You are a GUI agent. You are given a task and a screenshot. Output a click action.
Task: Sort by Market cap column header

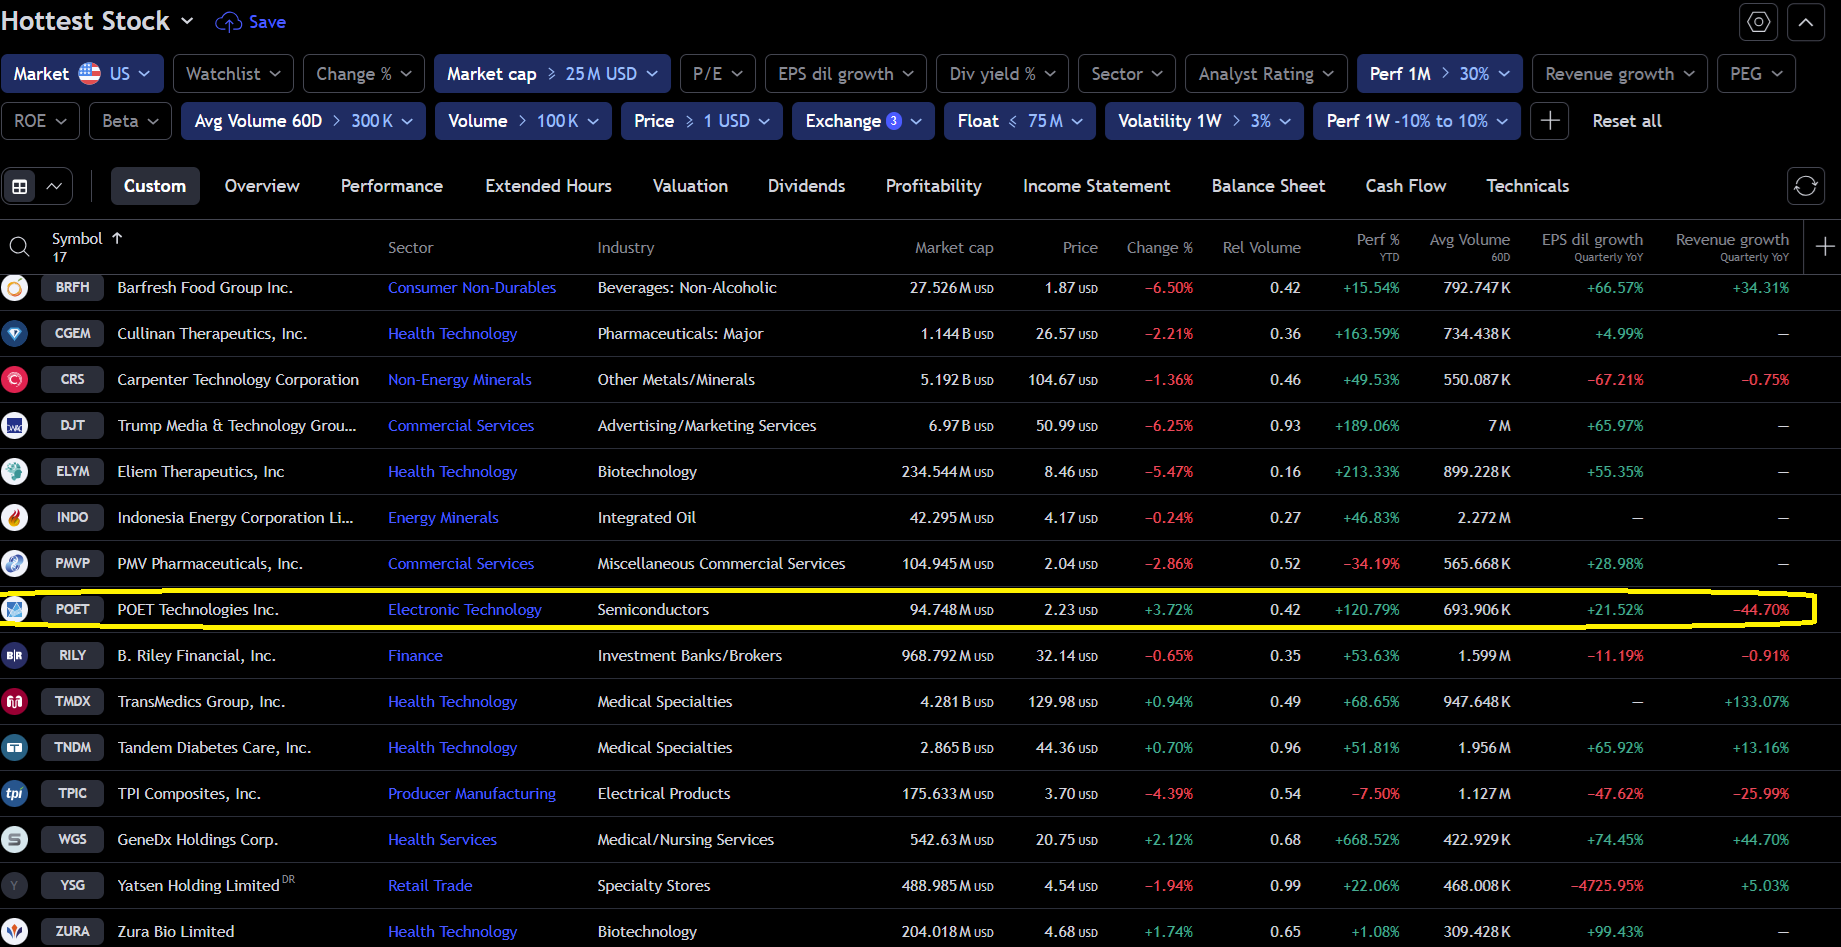pos(953,248)
